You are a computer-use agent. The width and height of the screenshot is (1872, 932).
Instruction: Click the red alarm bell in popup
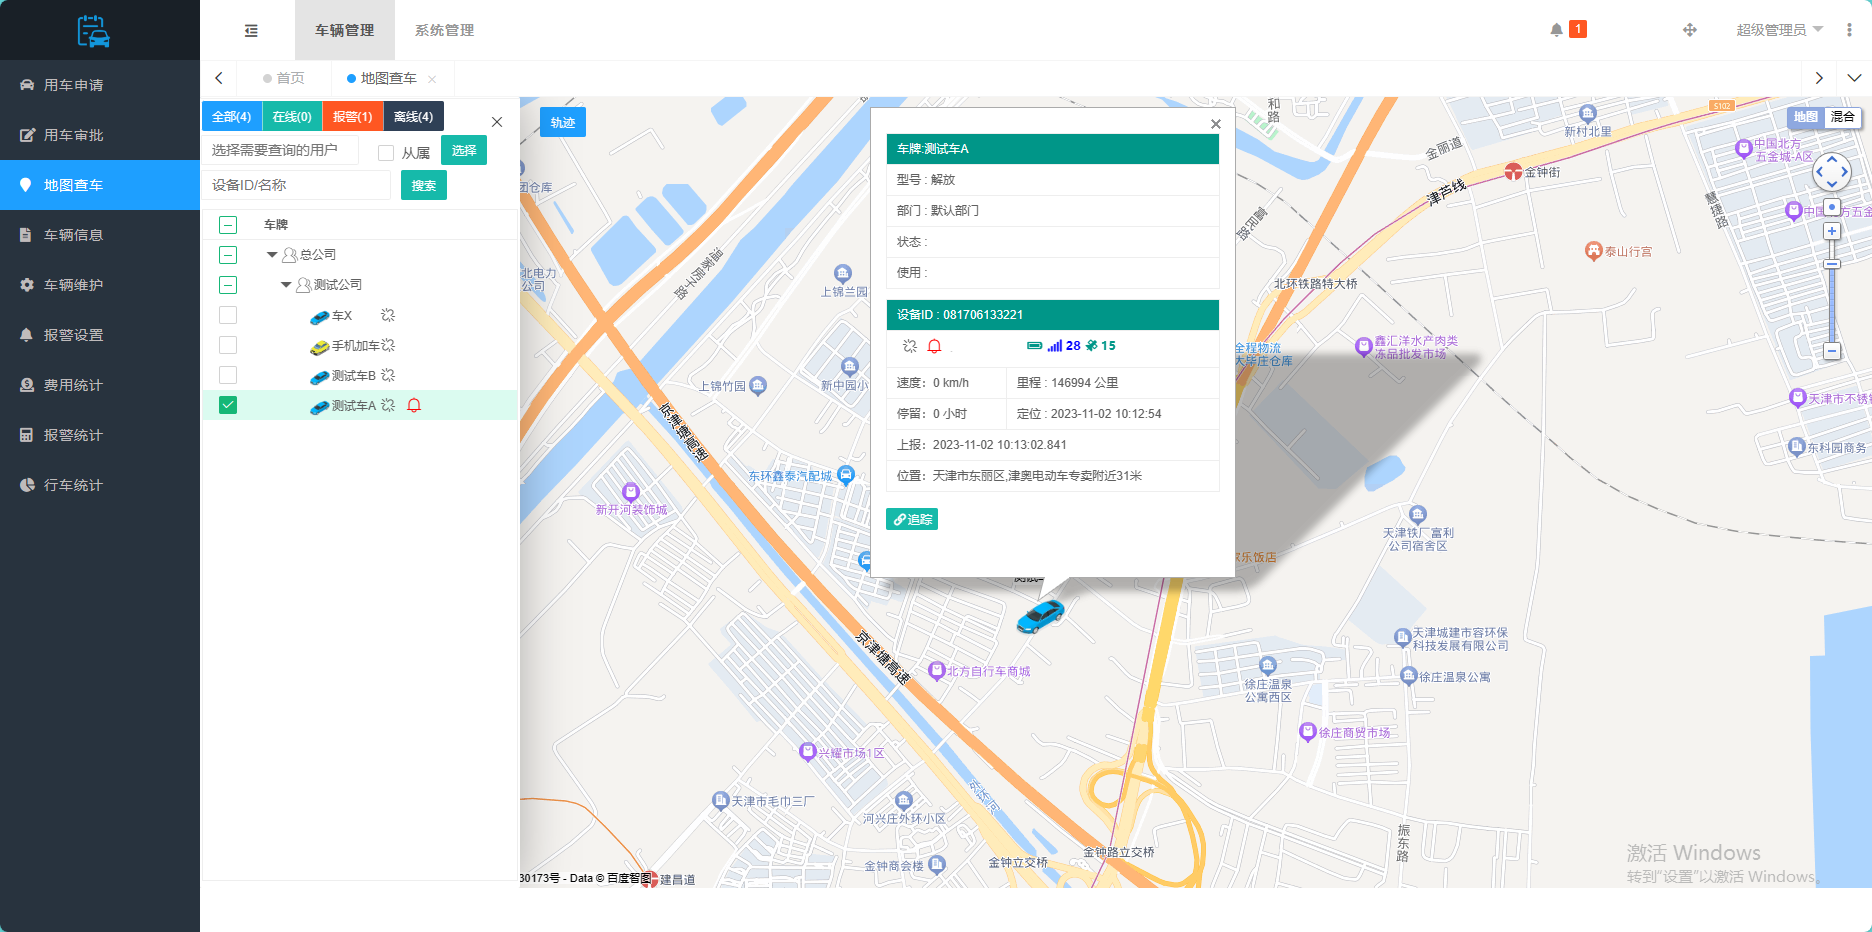(x=934, y=346)
